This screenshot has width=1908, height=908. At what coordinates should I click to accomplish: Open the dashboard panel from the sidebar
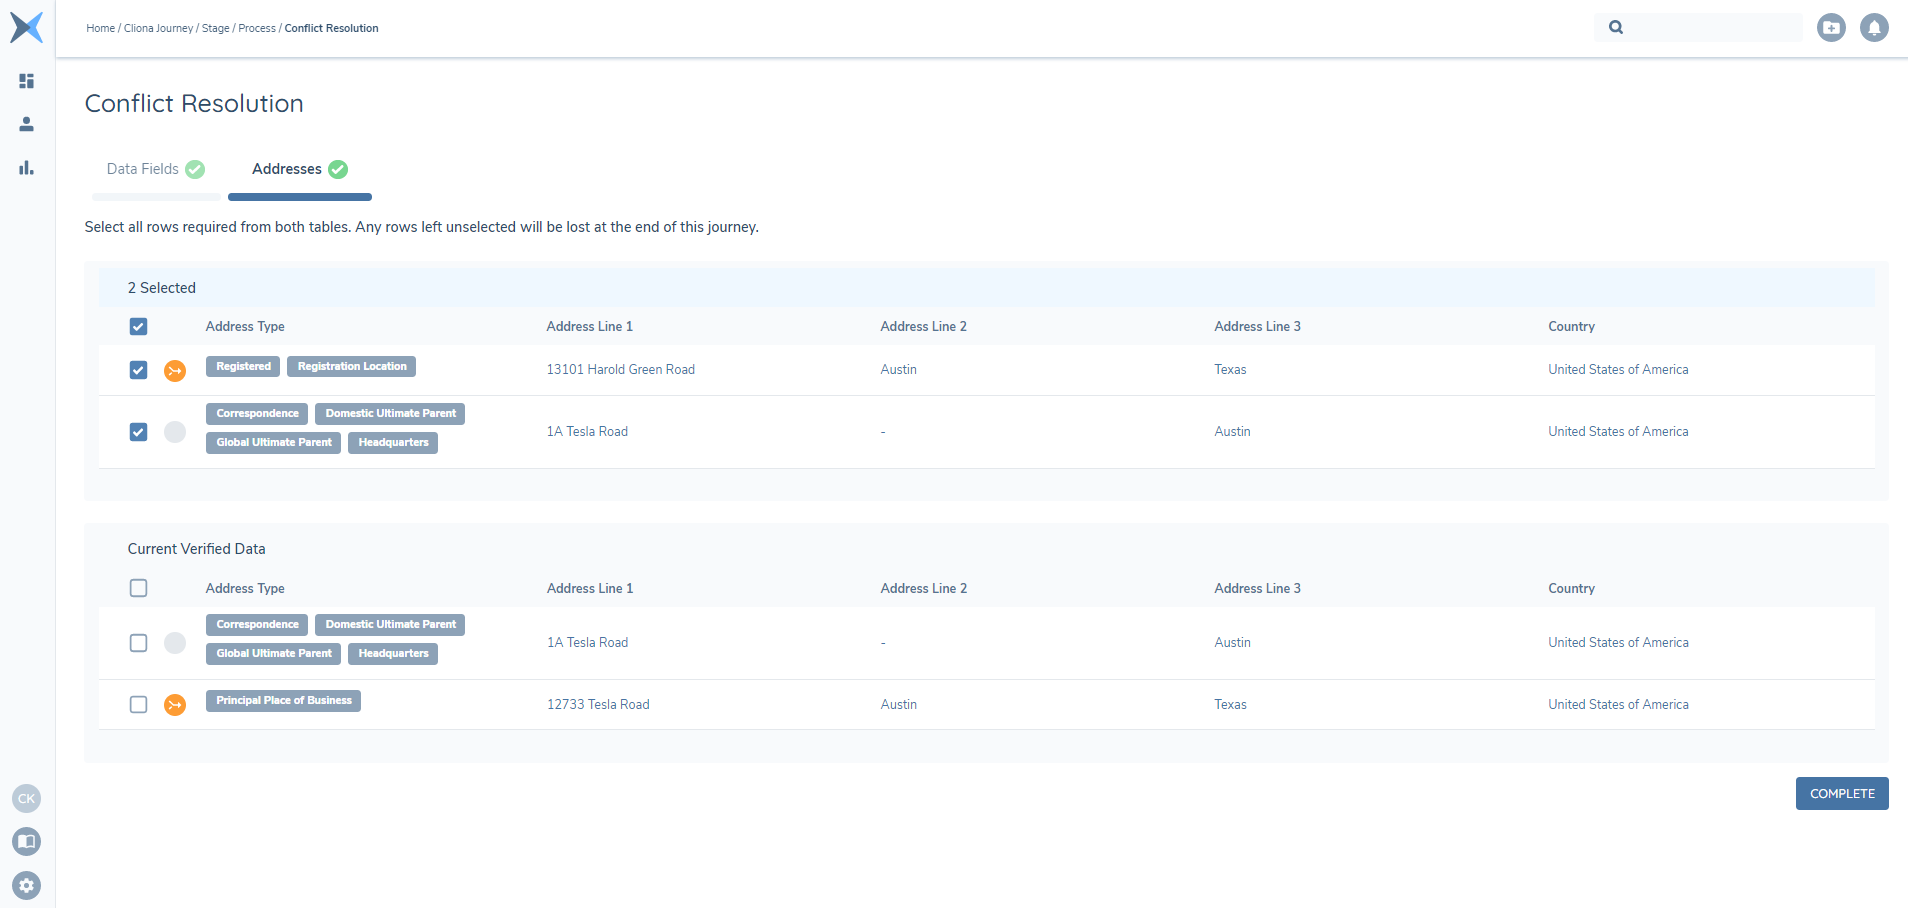pos(26,81)
